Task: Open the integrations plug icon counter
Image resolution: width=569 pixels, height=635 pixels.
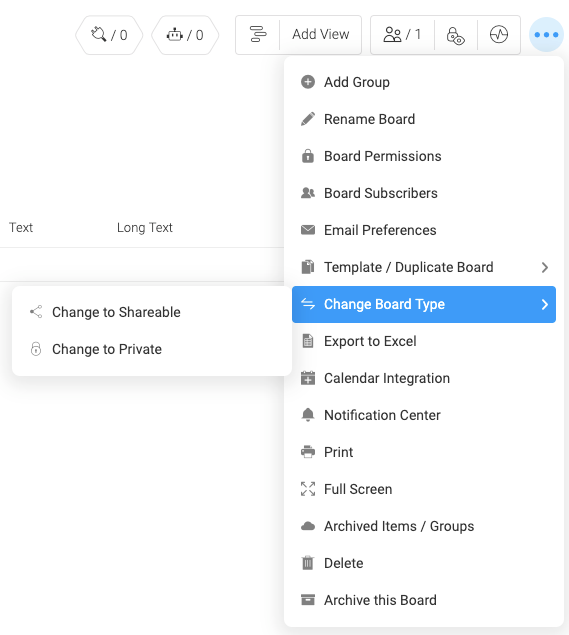Action: tap(109, 35)
